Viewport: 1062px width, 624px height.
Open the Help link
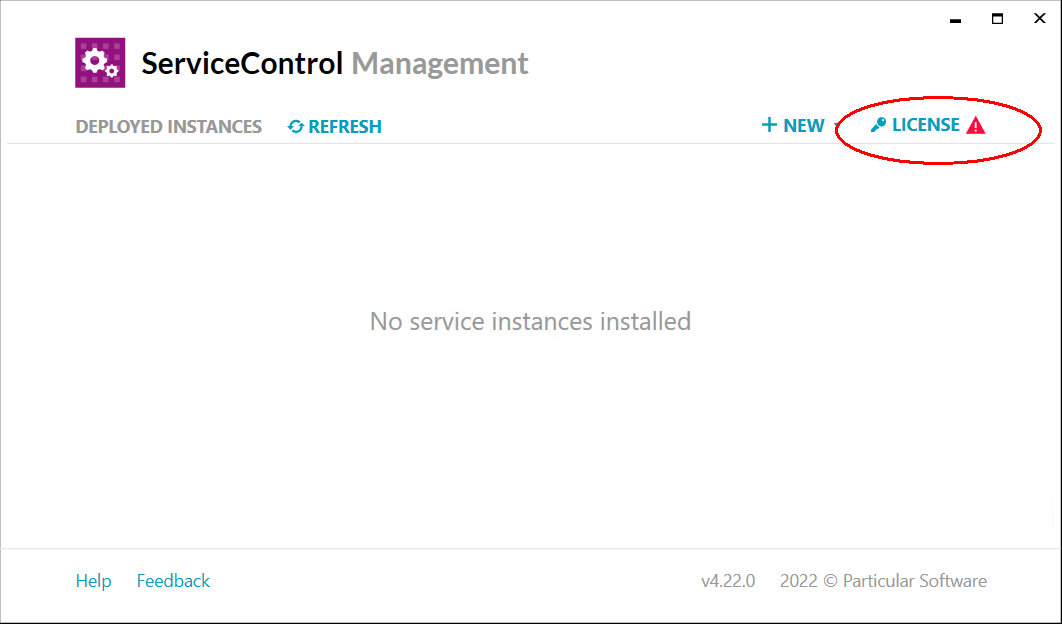coord(93,581)
